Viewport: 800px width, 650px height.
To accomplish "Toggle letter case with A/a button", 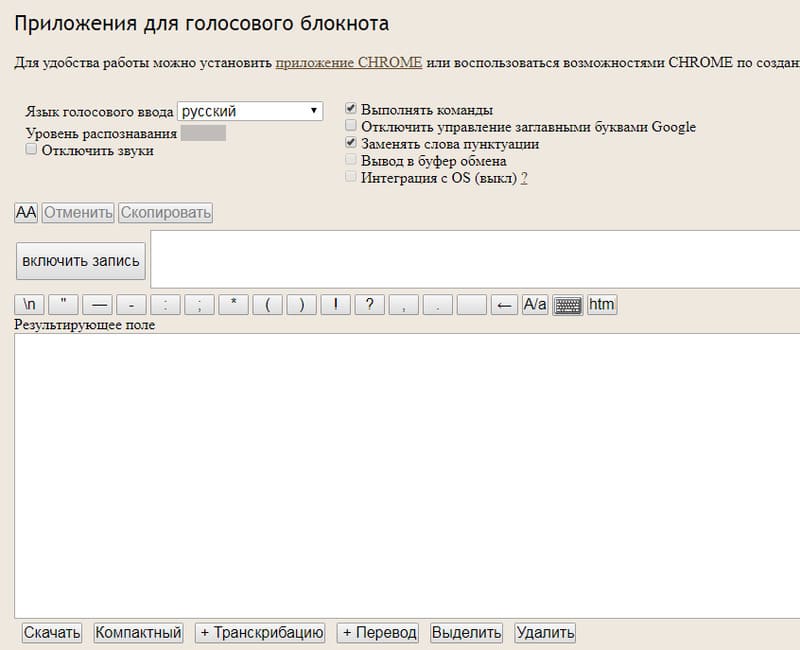I will (535, 305).
